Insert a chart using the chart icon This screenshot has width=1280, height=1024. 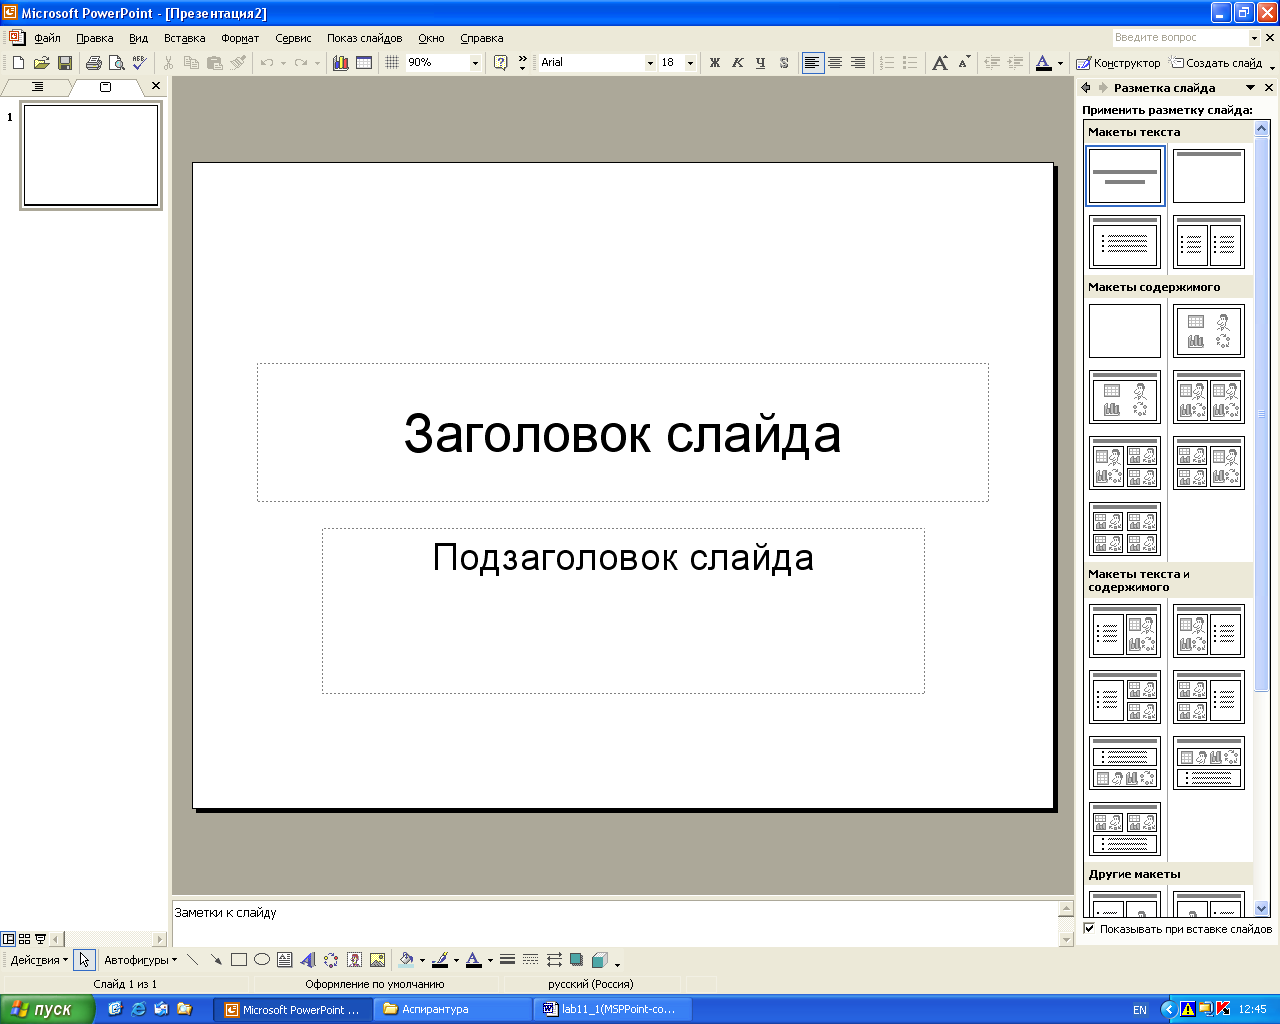[341, 63]
